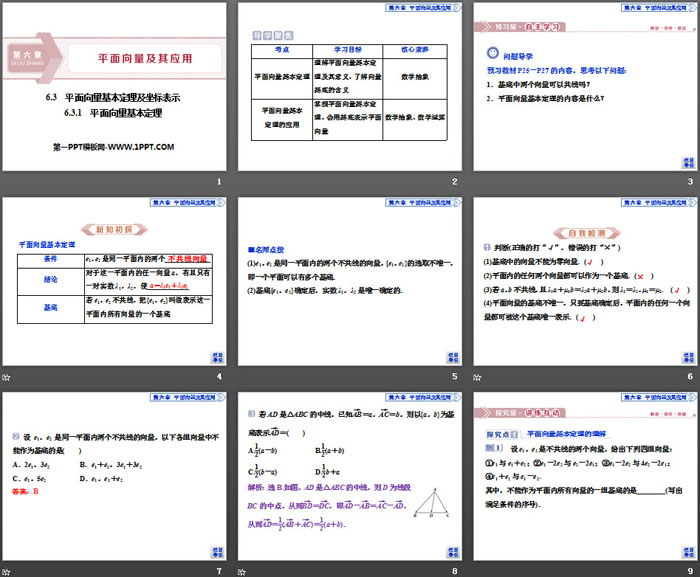Click slide number 8 label
Screen dimensions: 700x577
(x=454, y=571)
